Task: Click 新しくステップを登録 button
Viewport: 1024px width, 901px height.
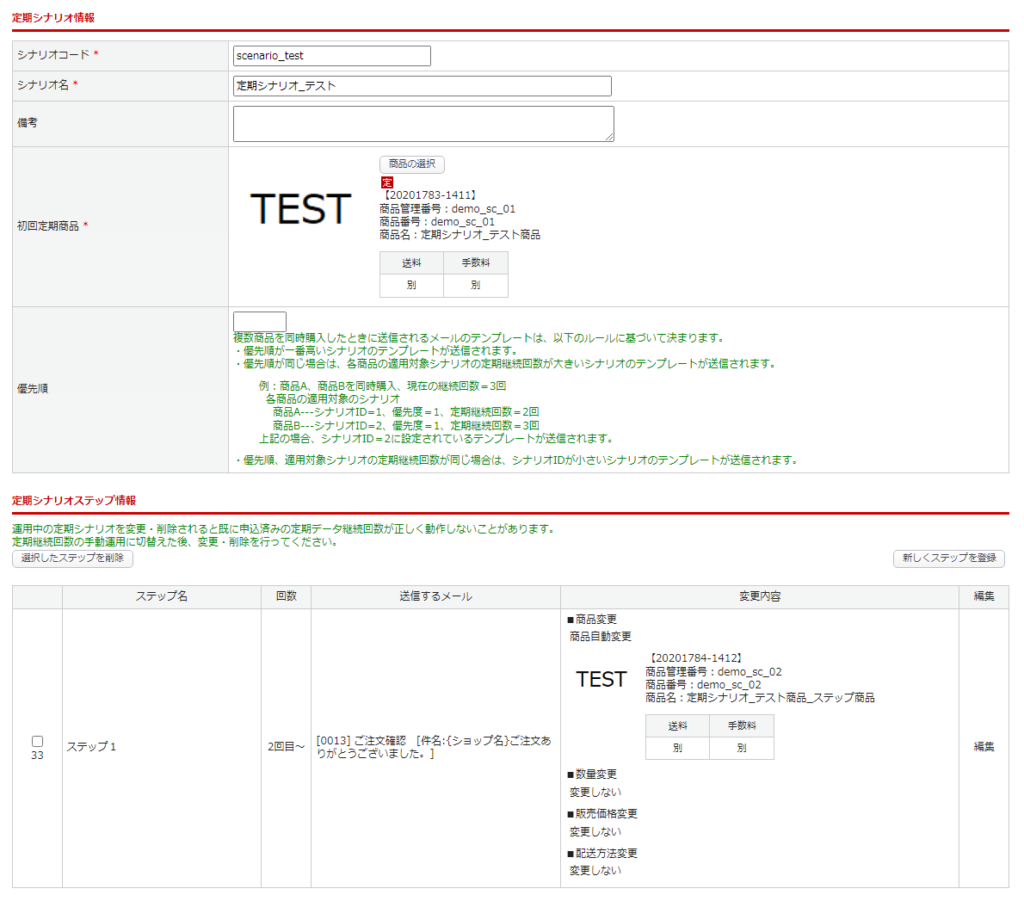Action: (x=948, y=559)
